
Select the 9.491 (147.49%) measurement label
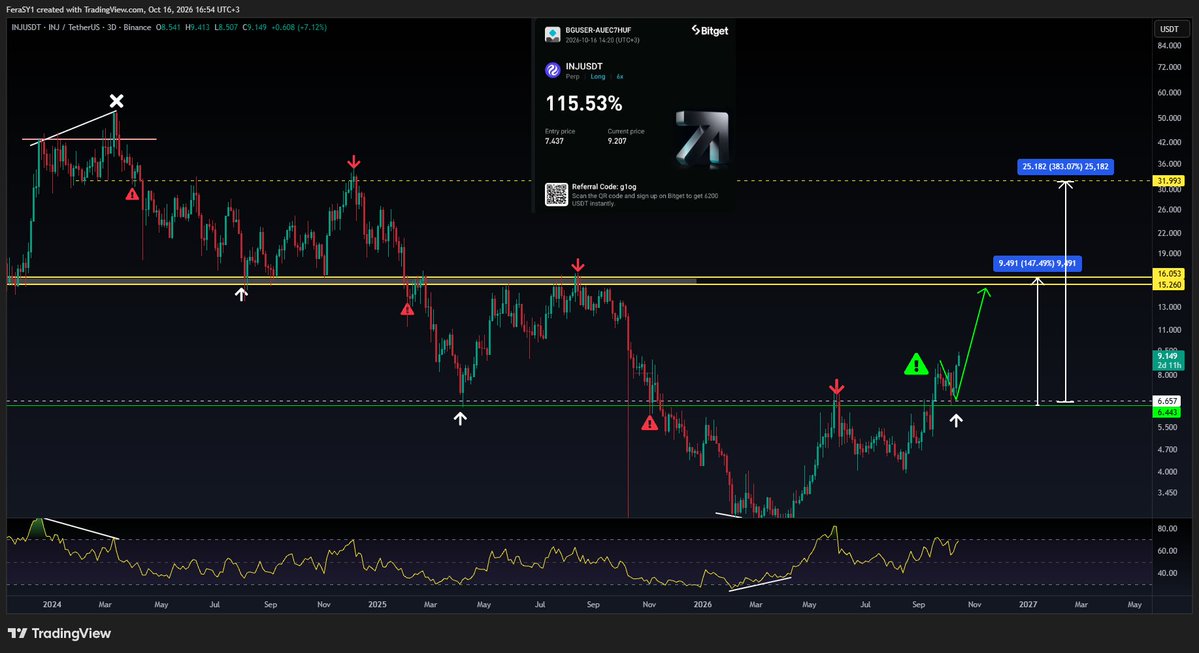1037,264
